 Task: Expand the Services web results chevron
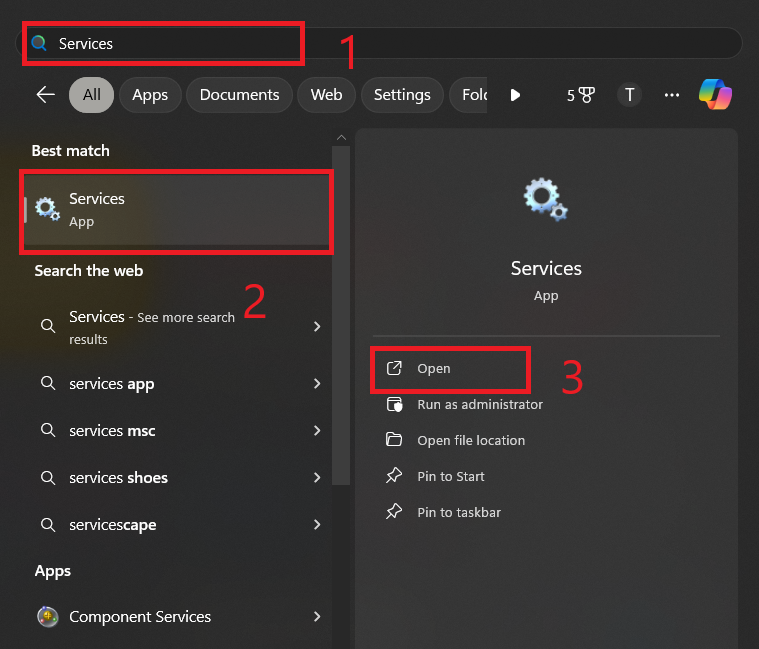(x=317, y=327)
